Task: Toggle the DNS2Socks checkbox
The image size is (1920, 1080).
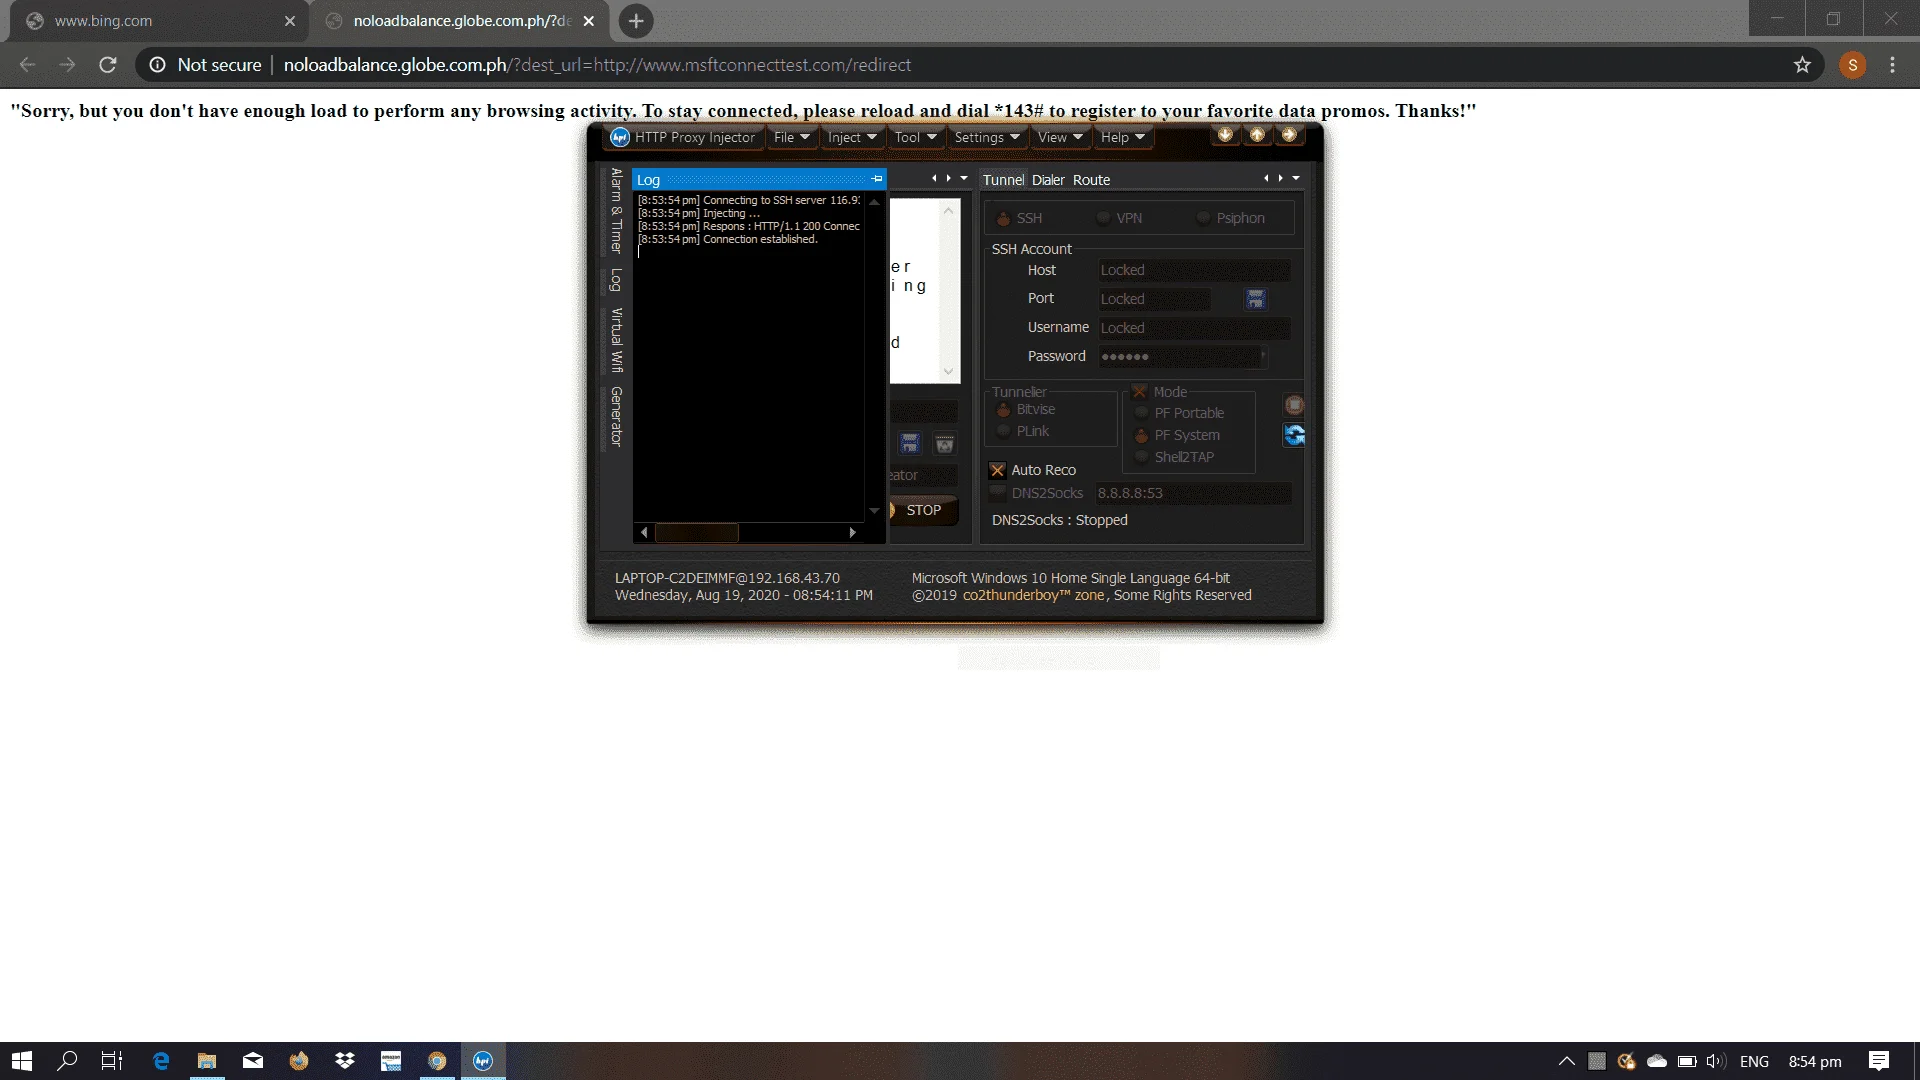Action: pos(997,493)
